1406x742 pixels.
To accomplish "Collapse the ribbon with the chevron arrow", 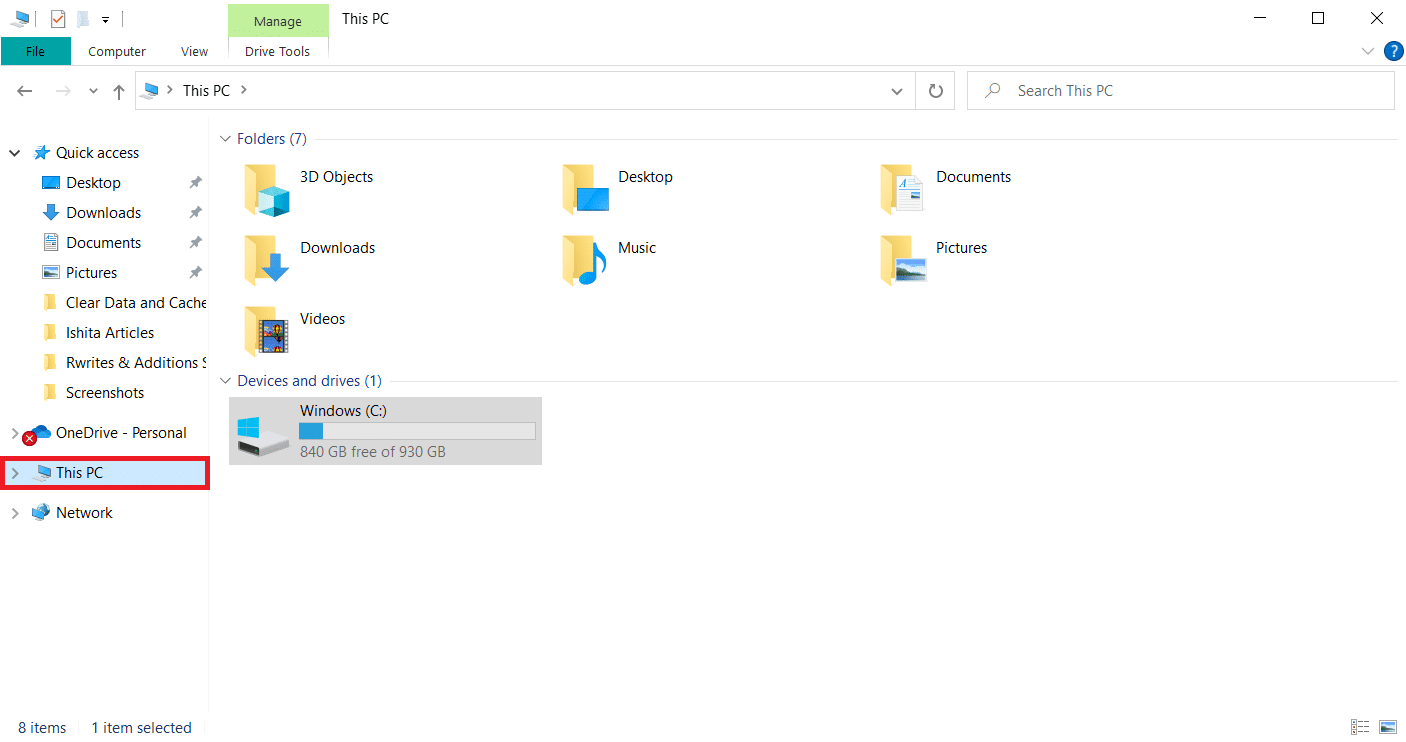I will [x=1368, y=51].
